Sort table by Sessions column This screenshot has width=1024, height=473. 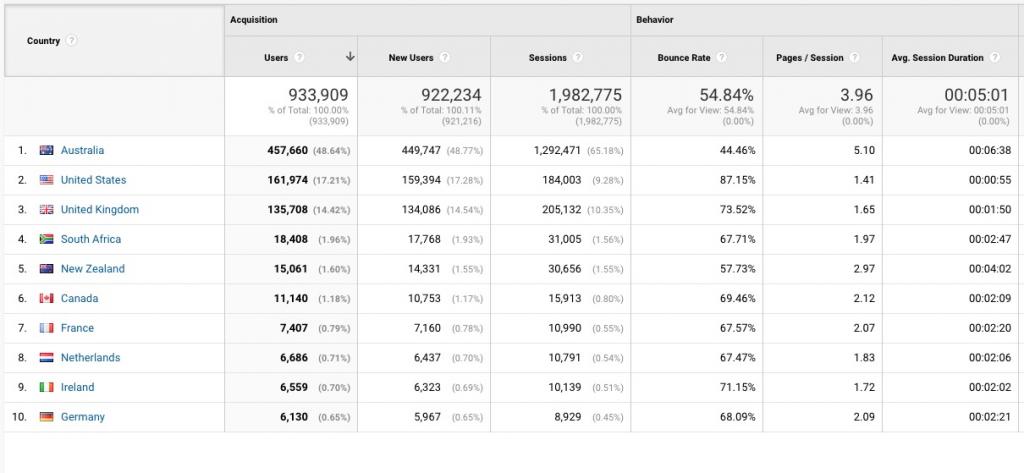547,58
